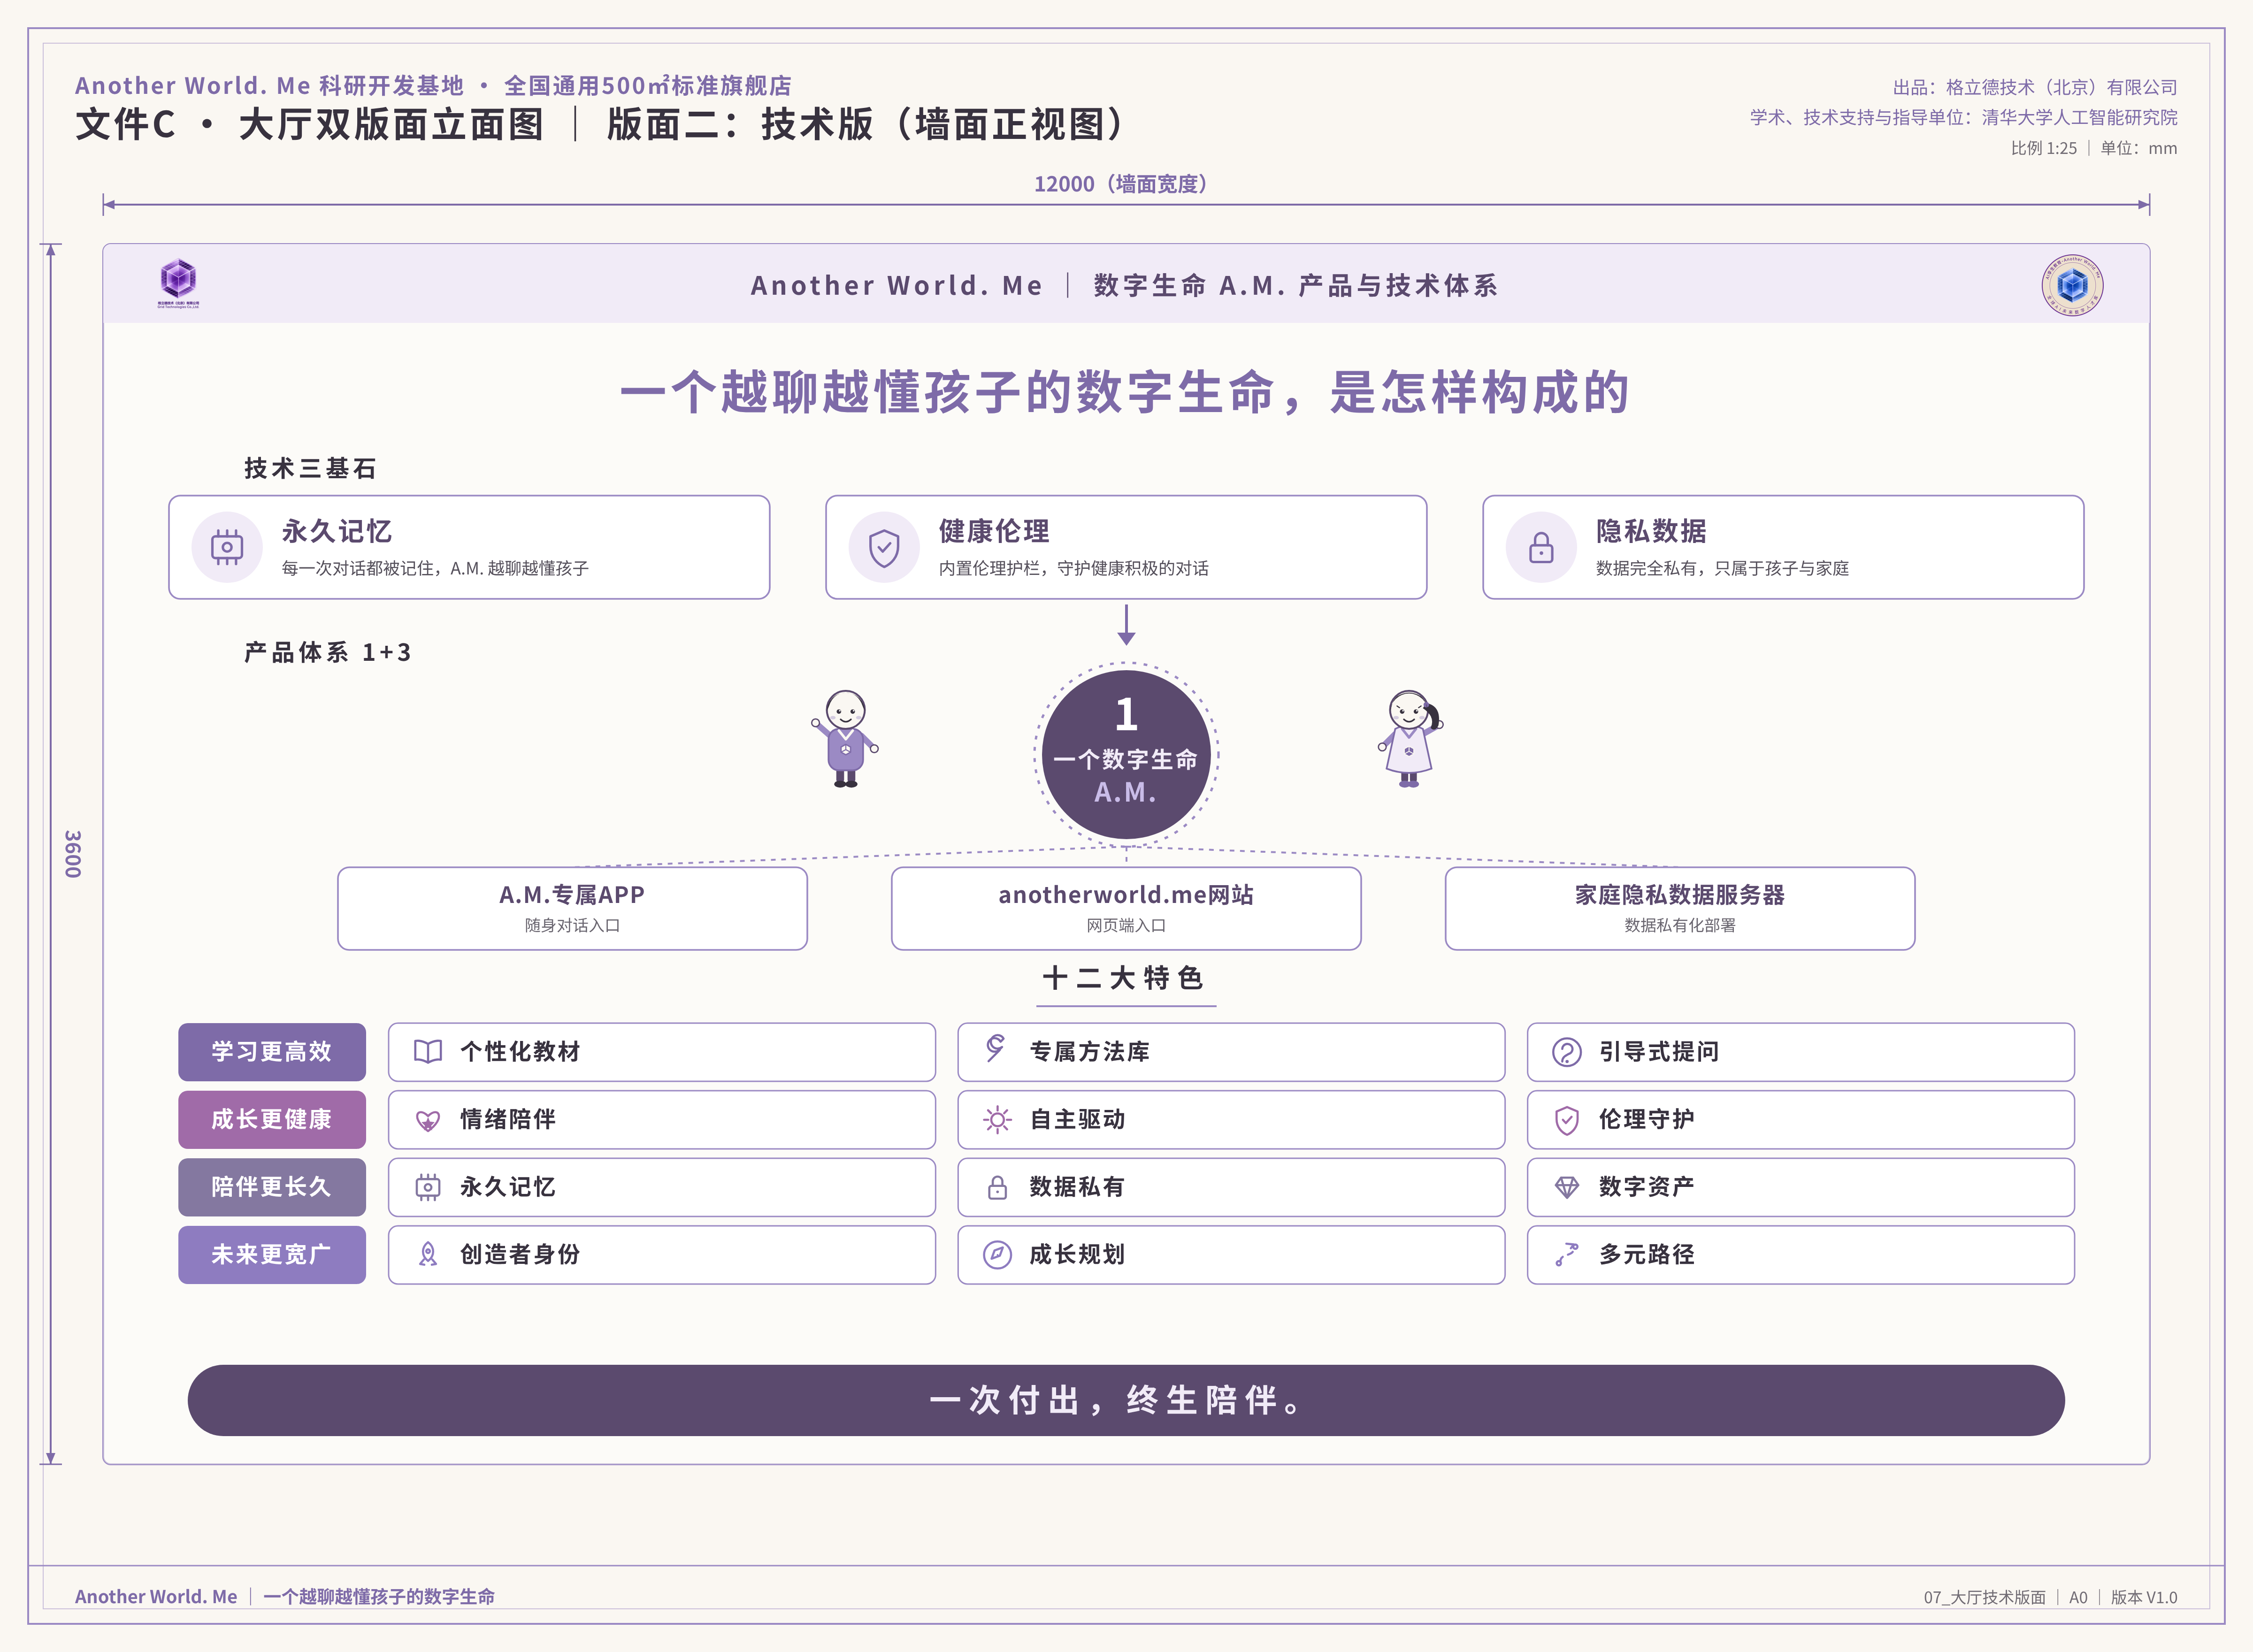Image resolution: width=2253 pixels, height=1652 pixels.
Task: Click the 永久记忆 cornerstone card title
Action: point(336,531)
